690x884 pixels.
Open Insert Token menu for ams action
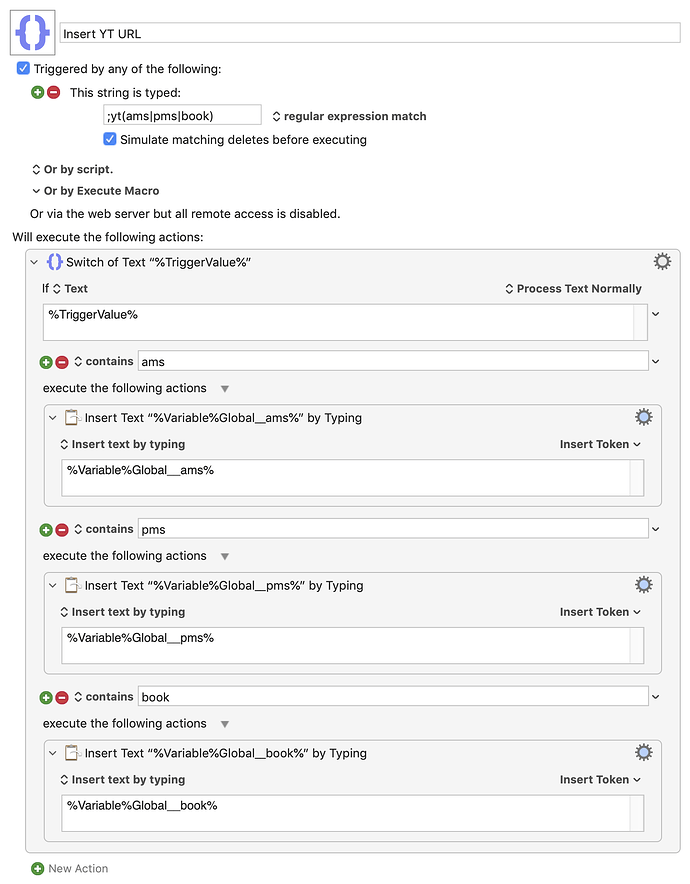point(600,444)
